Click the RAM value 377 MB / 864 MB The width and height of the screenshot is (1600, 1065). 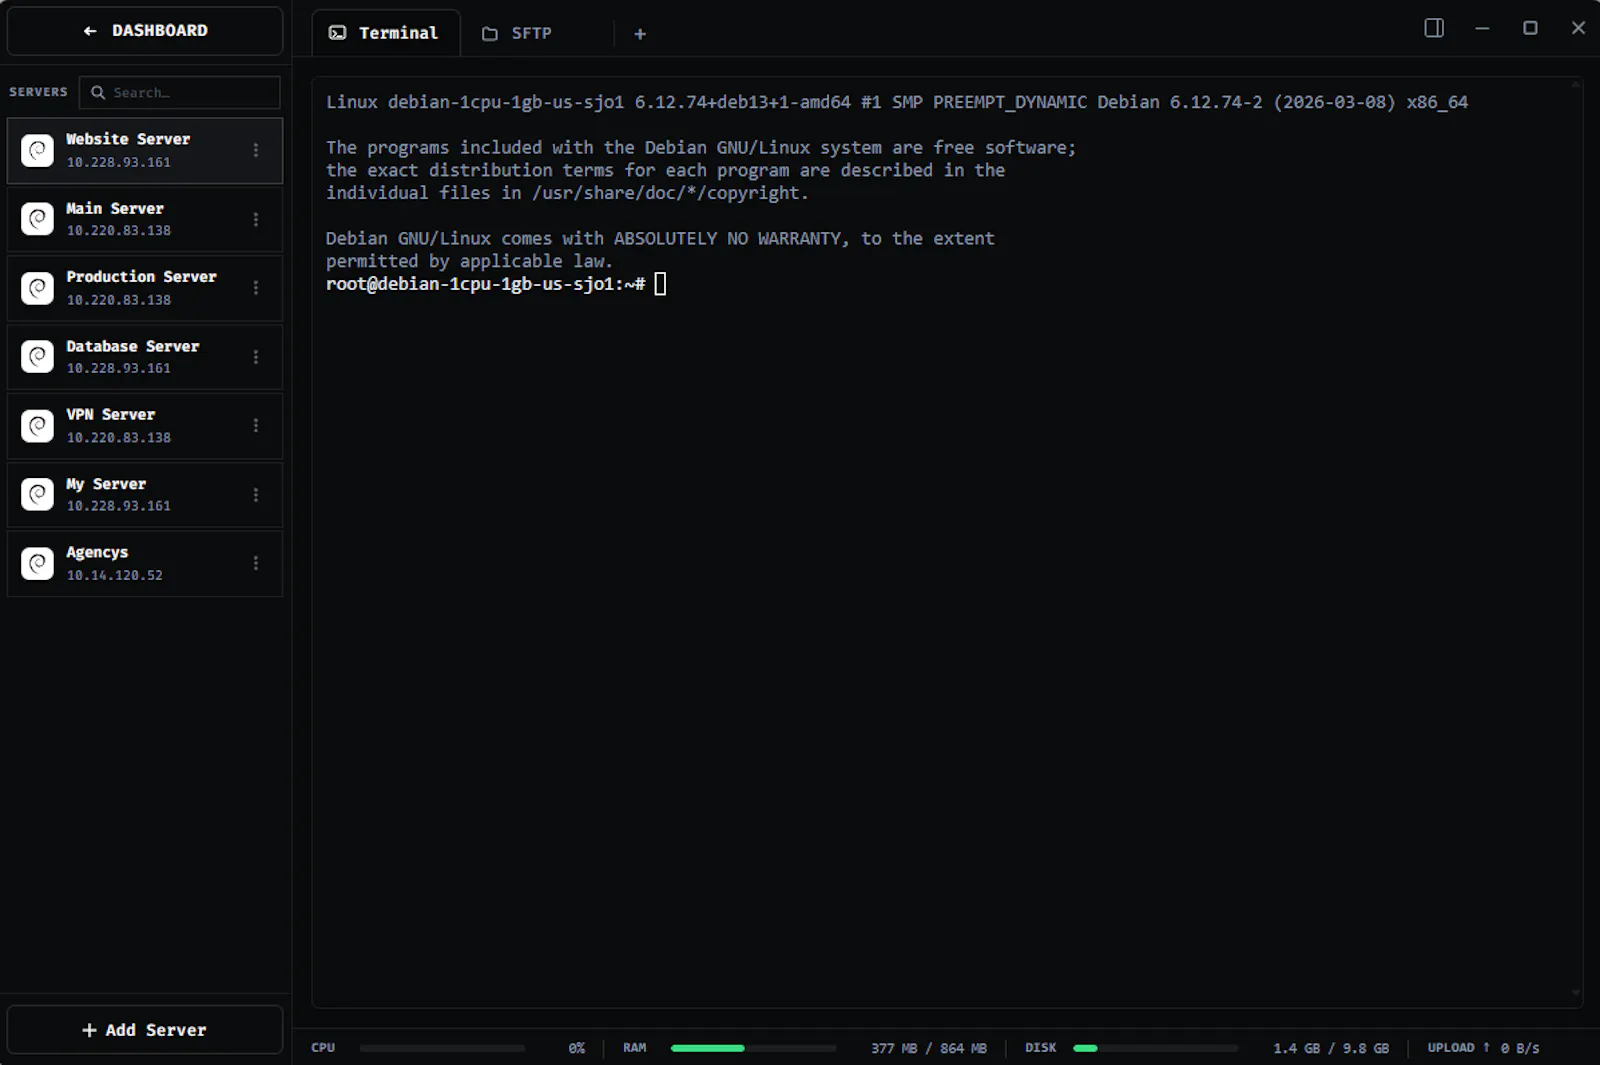tap(928, 1048)
